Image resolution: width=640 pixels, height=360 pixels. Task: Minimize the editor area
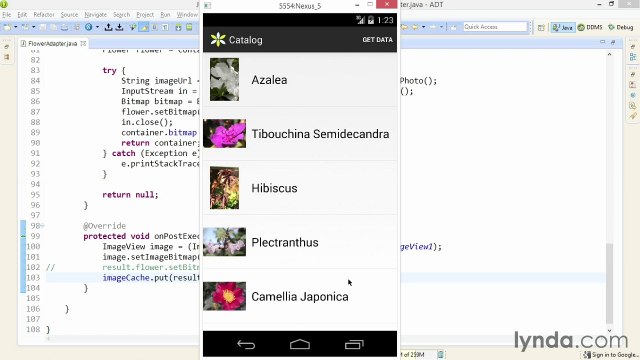pos(602,42)
